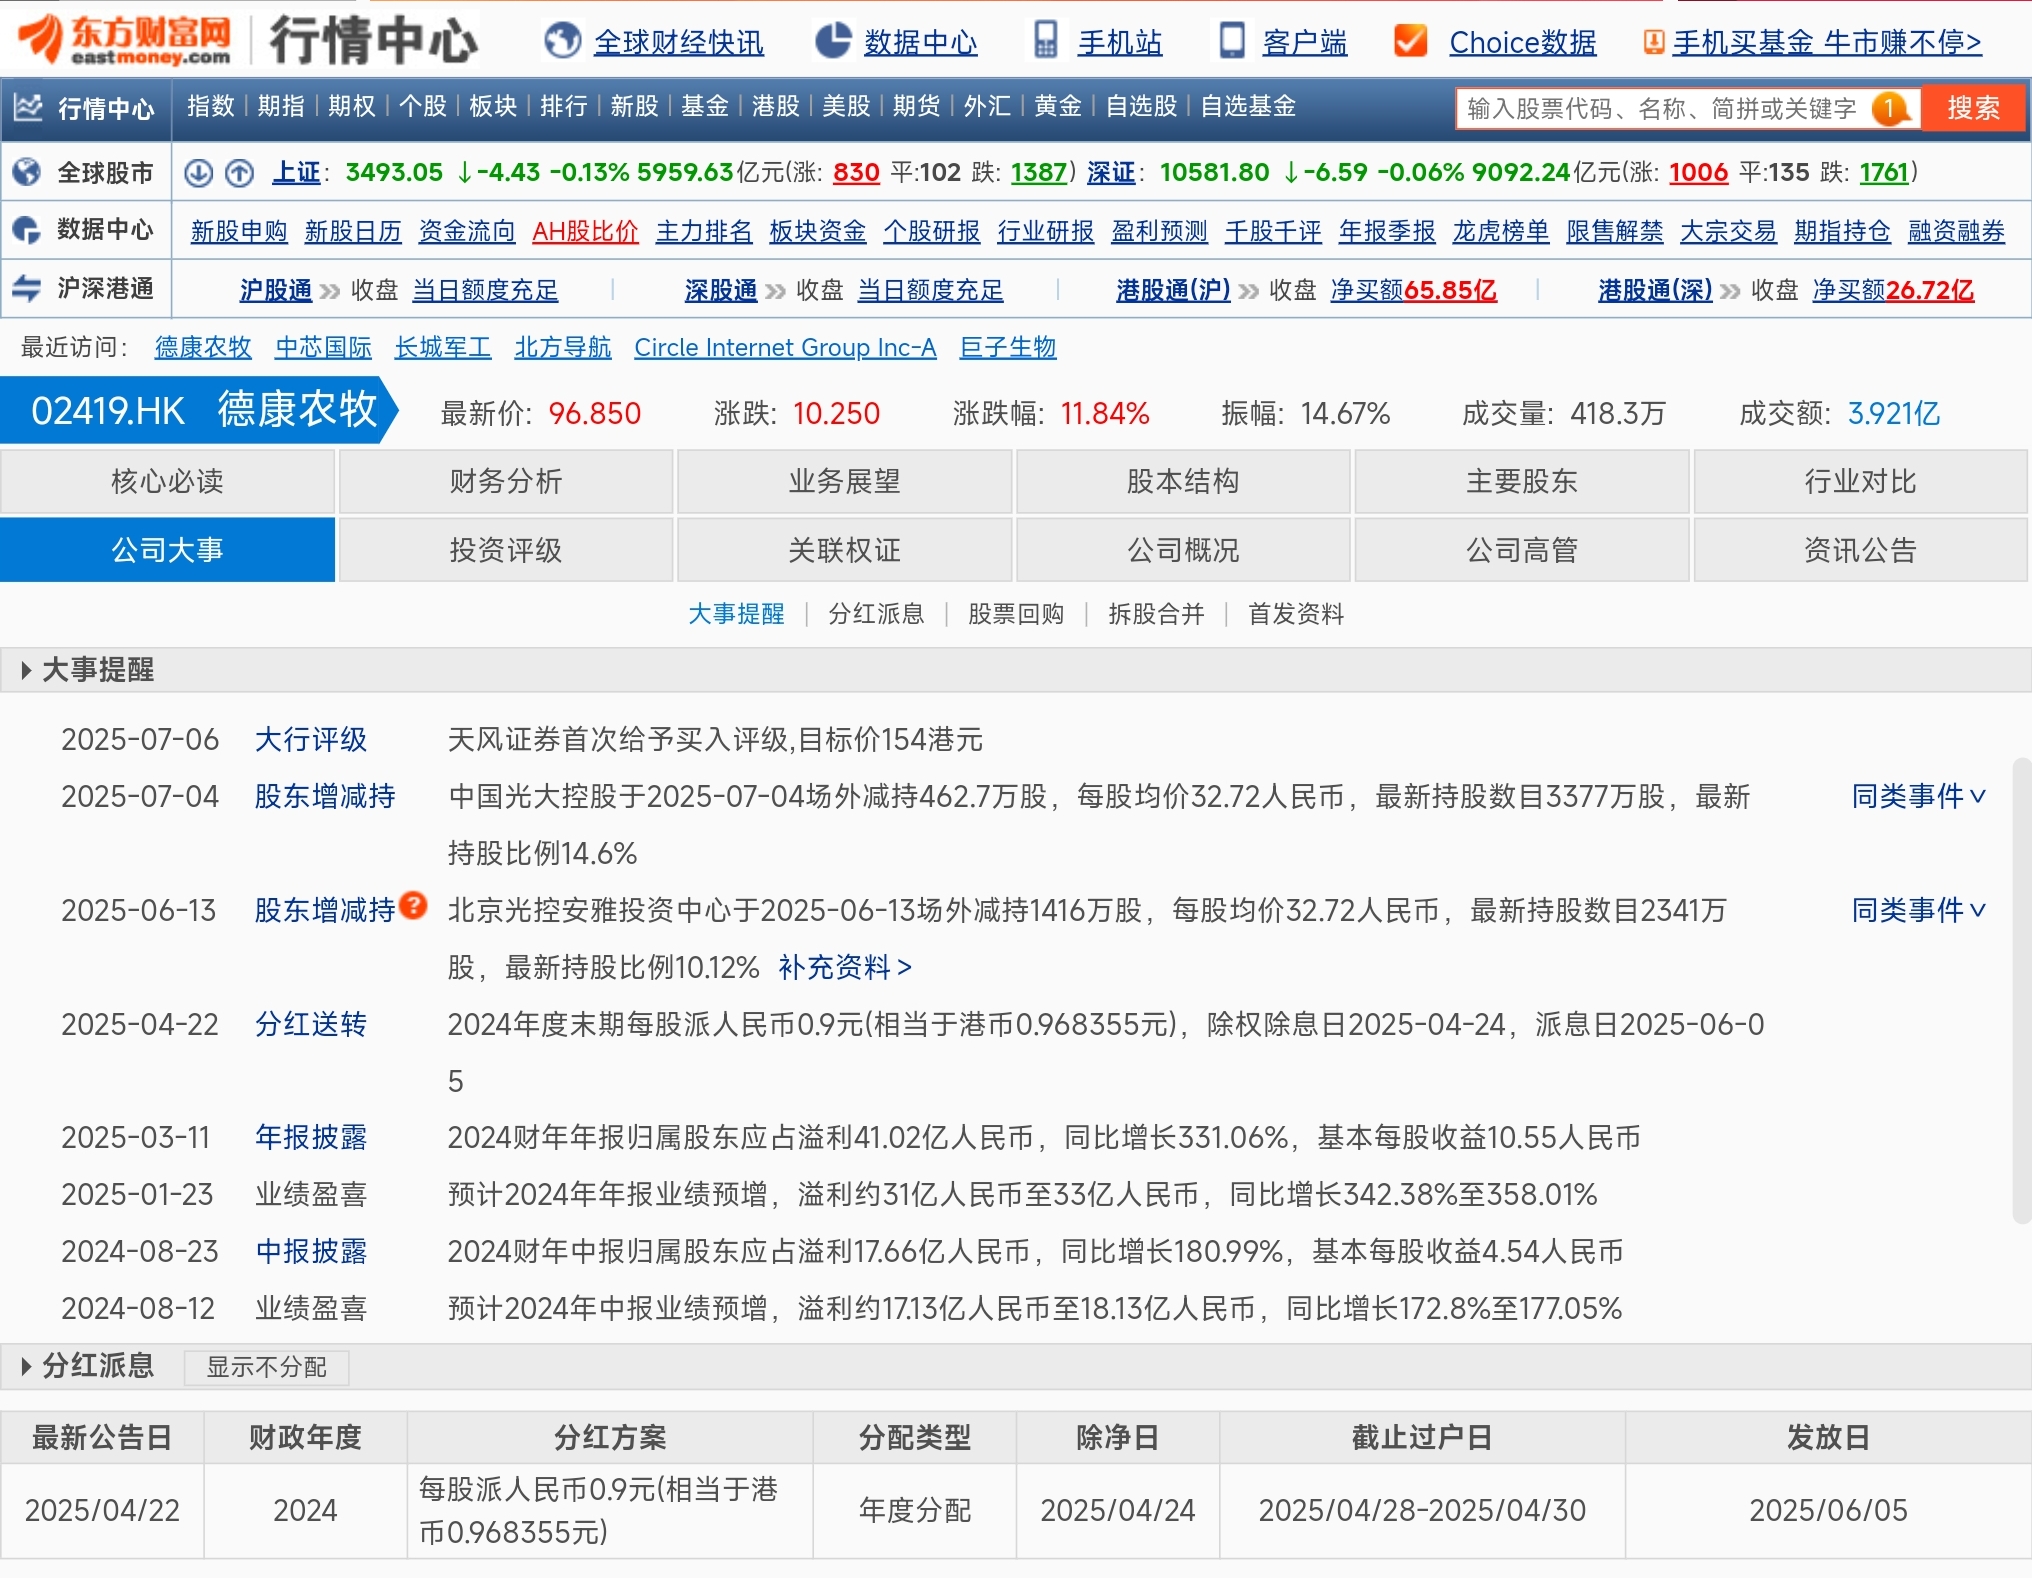Jump to 首发资料 sub-section link
This screenshot has height=1578, width=2032.
(x=1296, y=613)
